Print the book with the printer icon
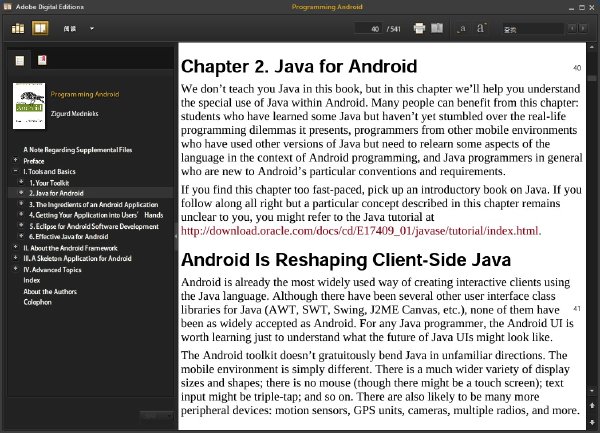The height and width of the screenshot is (433, 600). (419, 28)
